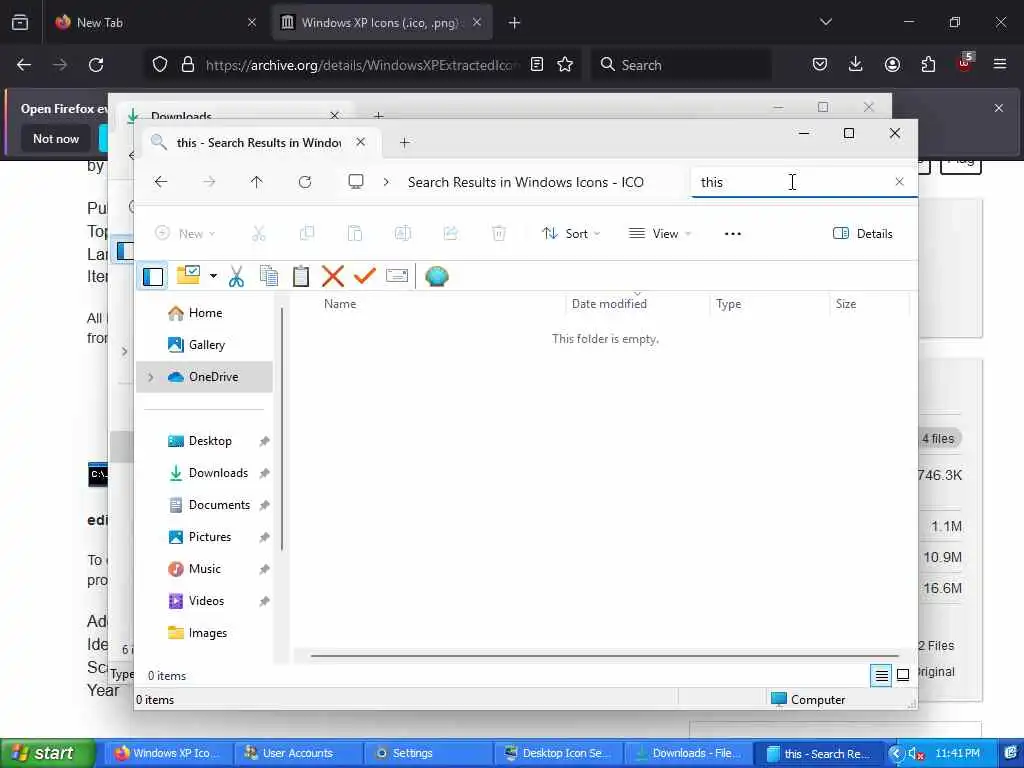Select OneDrive in the navigation pane

pyautogui.click(x=204, y=377)
